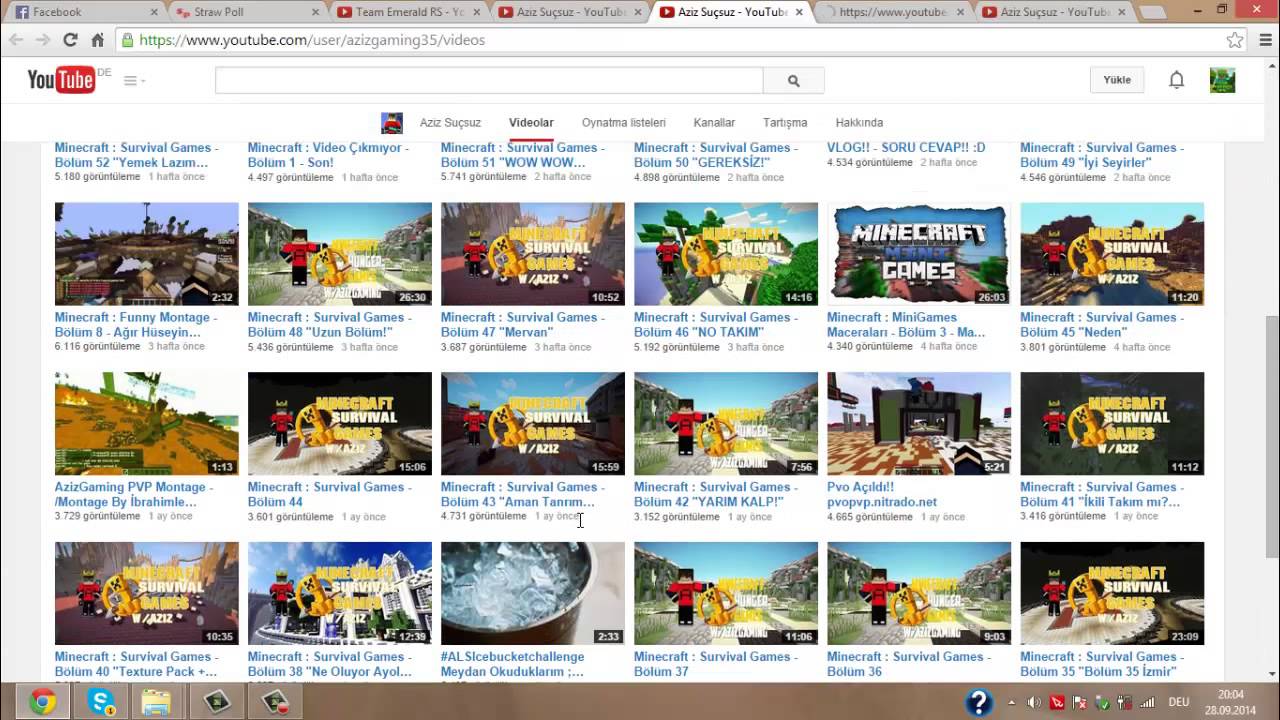Viewport: 1280px width, 720px height.
Task: Open Bölüm 38 "Ne Oluyor Ayol" title
Action: (330, 664)
